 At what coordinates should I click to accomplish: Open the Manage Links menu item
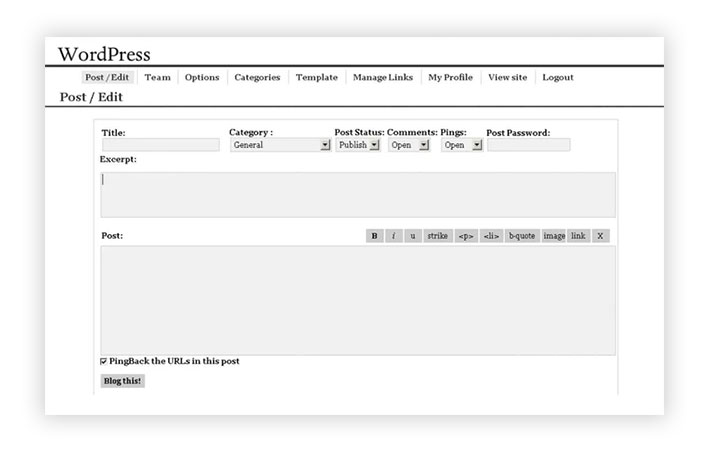click(383, 77)
